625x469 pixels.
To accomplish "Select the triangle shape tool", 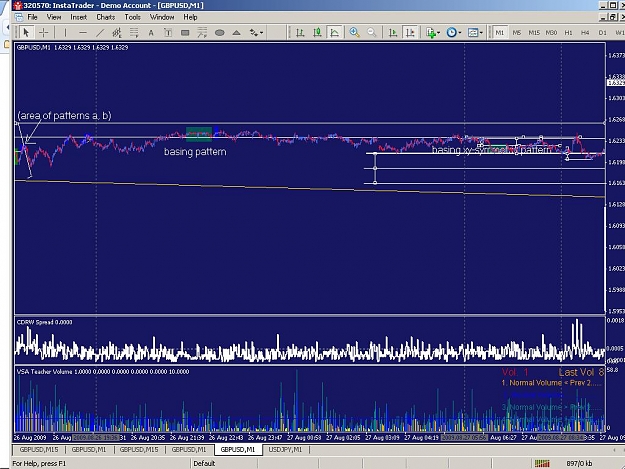I will click(237, 33).
